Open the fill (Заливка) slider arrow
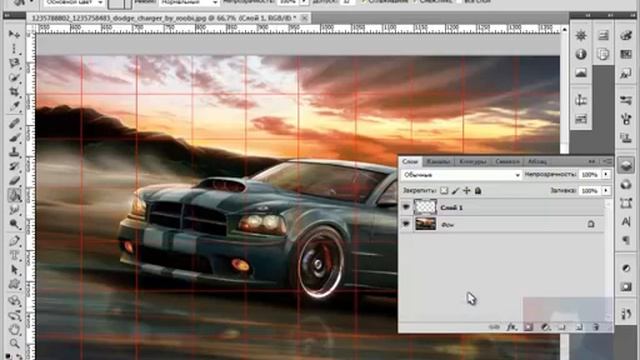640x360 pixels. tap(606, 191)
